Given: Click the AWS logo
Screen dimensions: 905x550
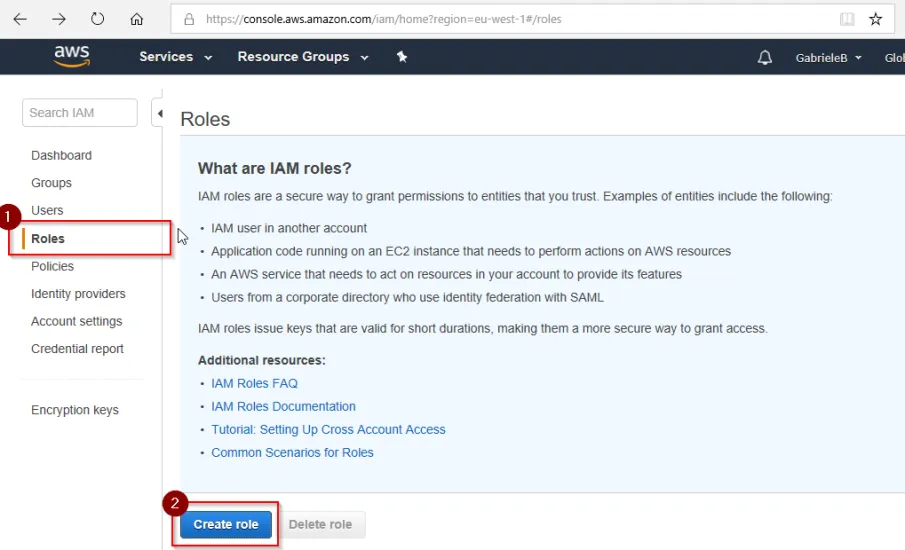Looking at the screenshot, I should tap(72, 57).
